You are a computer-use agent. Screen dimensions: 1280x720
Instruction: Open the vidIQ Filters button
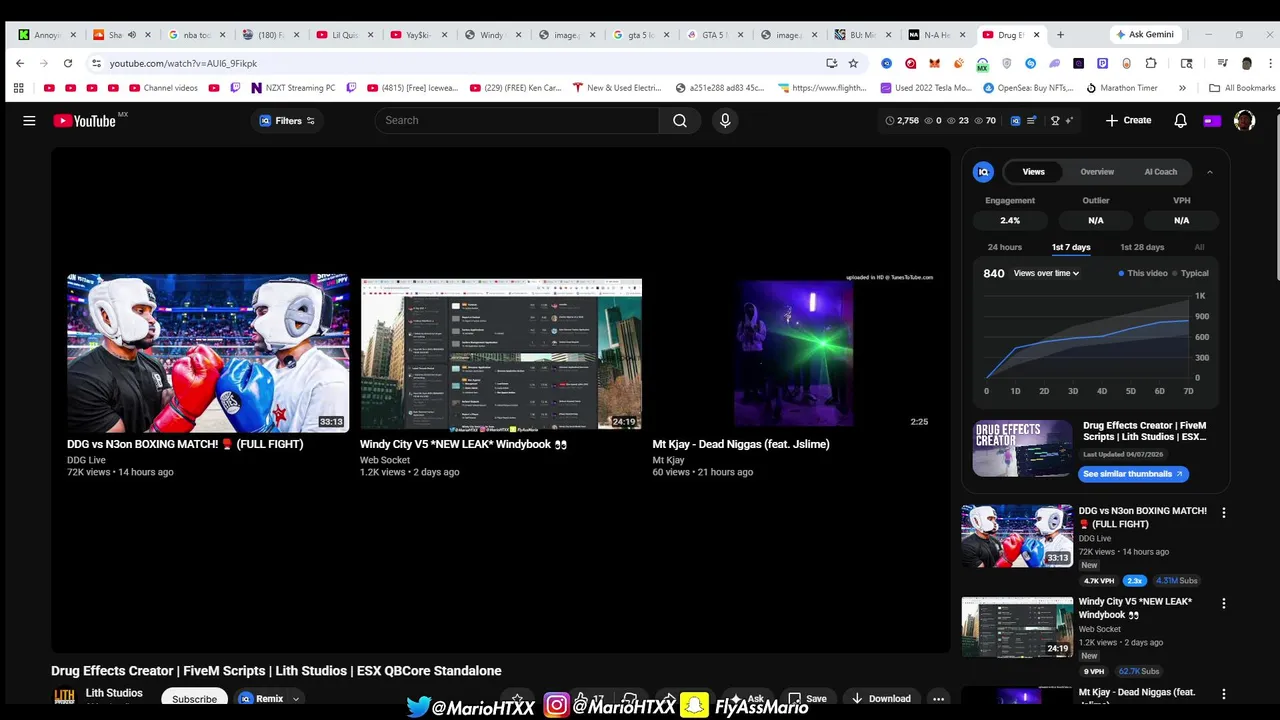[287, 121]
